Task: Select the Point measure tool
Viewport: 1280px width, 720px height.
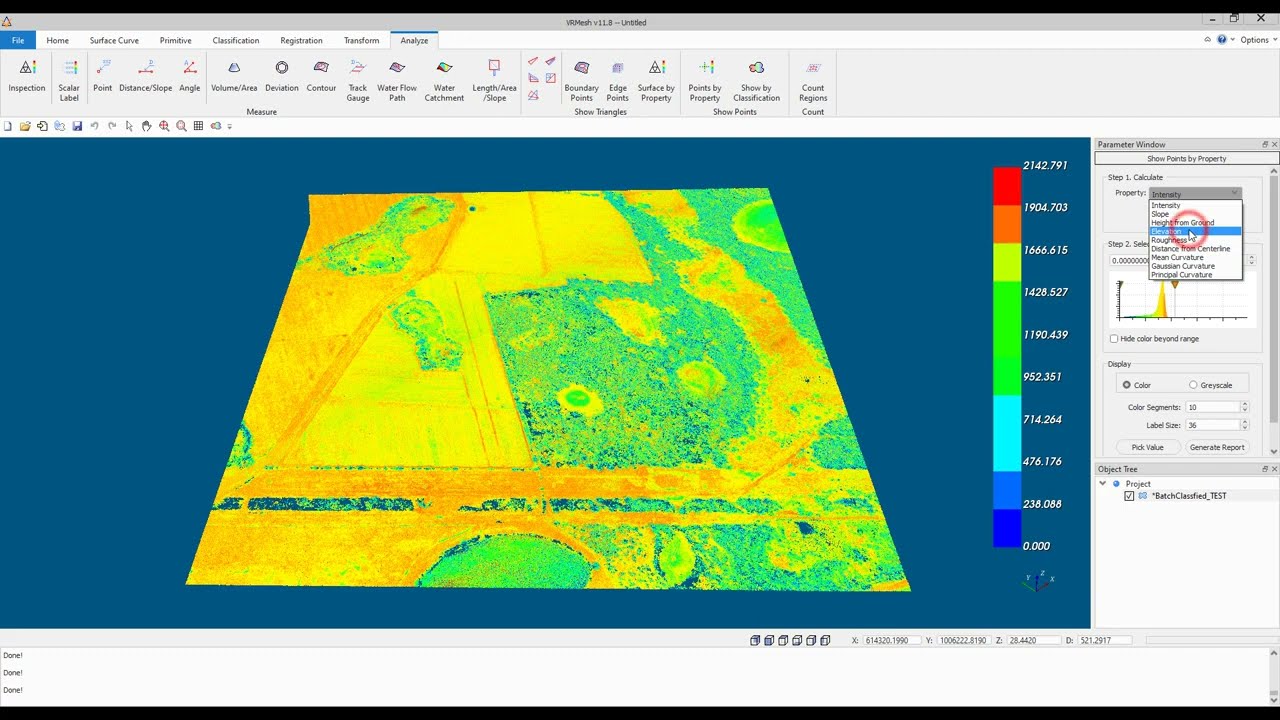Action: (x=103, y=78)
